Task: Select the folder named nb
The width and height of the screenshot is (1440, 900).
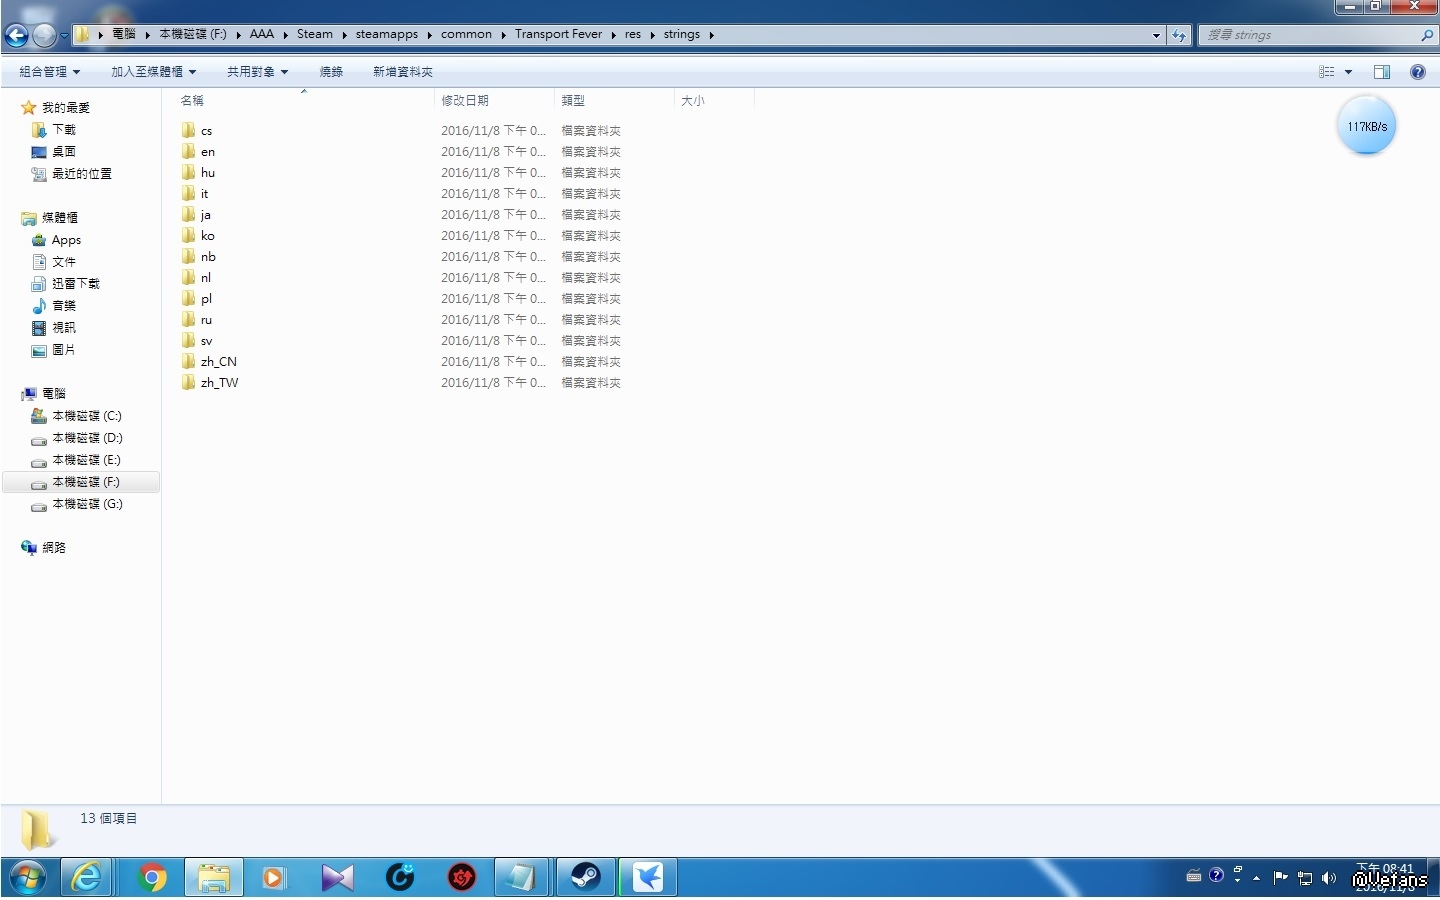Action: [208, 257]
